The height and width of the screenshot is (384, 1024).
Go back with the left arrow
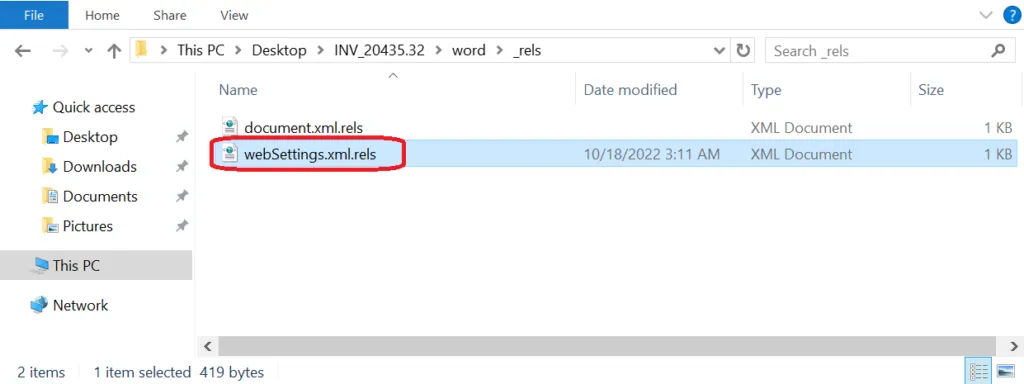coord(22,51)
